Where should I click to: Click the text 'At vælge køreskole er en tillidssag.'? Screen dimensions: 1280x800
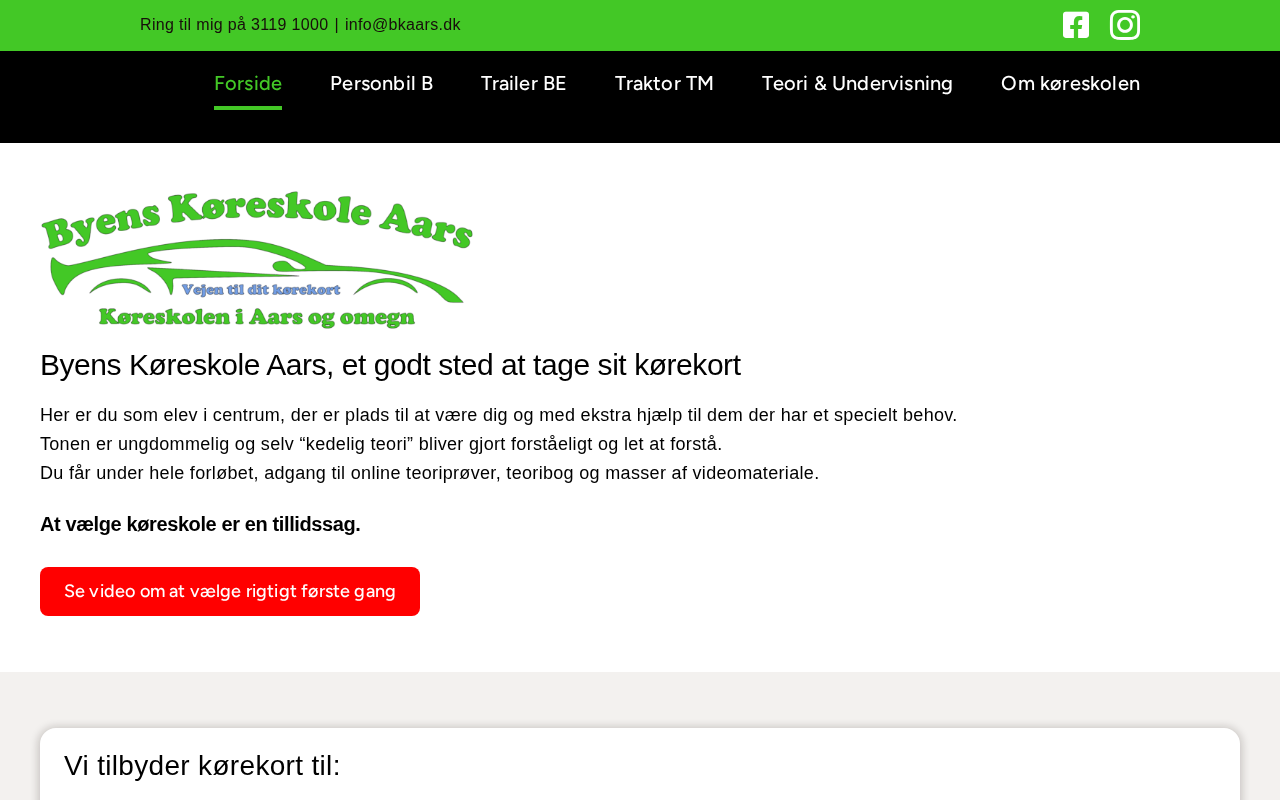tap(200, 524)
